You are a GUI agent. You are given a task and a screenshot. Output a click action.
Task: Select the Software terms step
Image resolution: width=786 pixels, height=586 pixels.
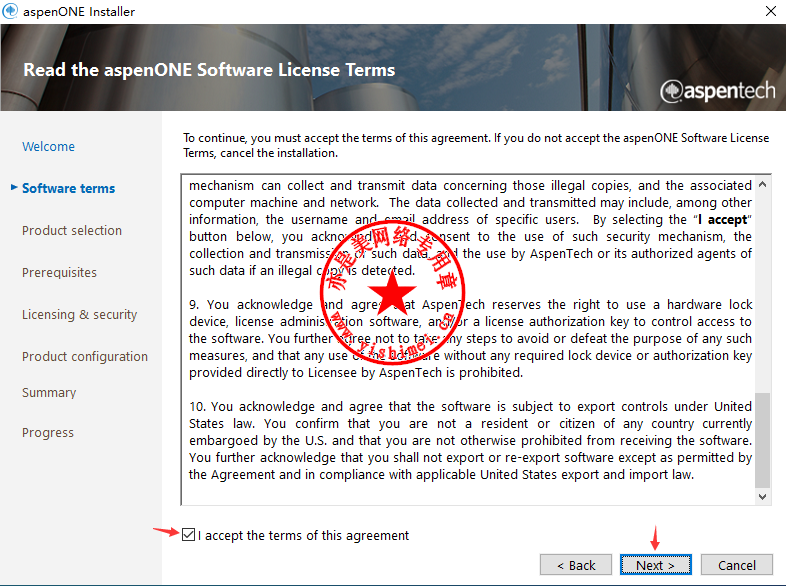click(68, 188)
